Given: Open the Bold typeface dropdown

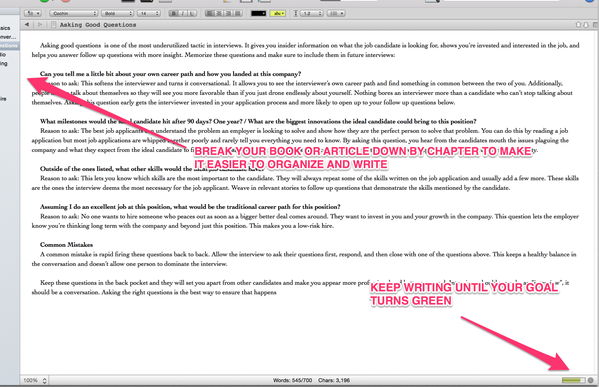Looking at the screenshot, I should click(x=117, y=13).
